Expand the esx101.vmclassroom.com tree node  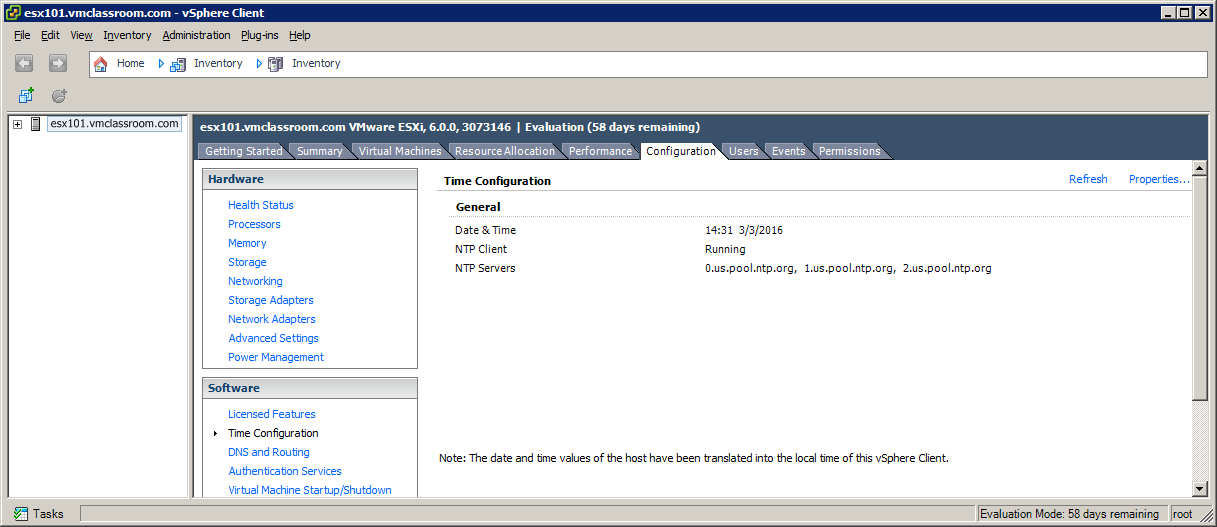coord(17,124)
